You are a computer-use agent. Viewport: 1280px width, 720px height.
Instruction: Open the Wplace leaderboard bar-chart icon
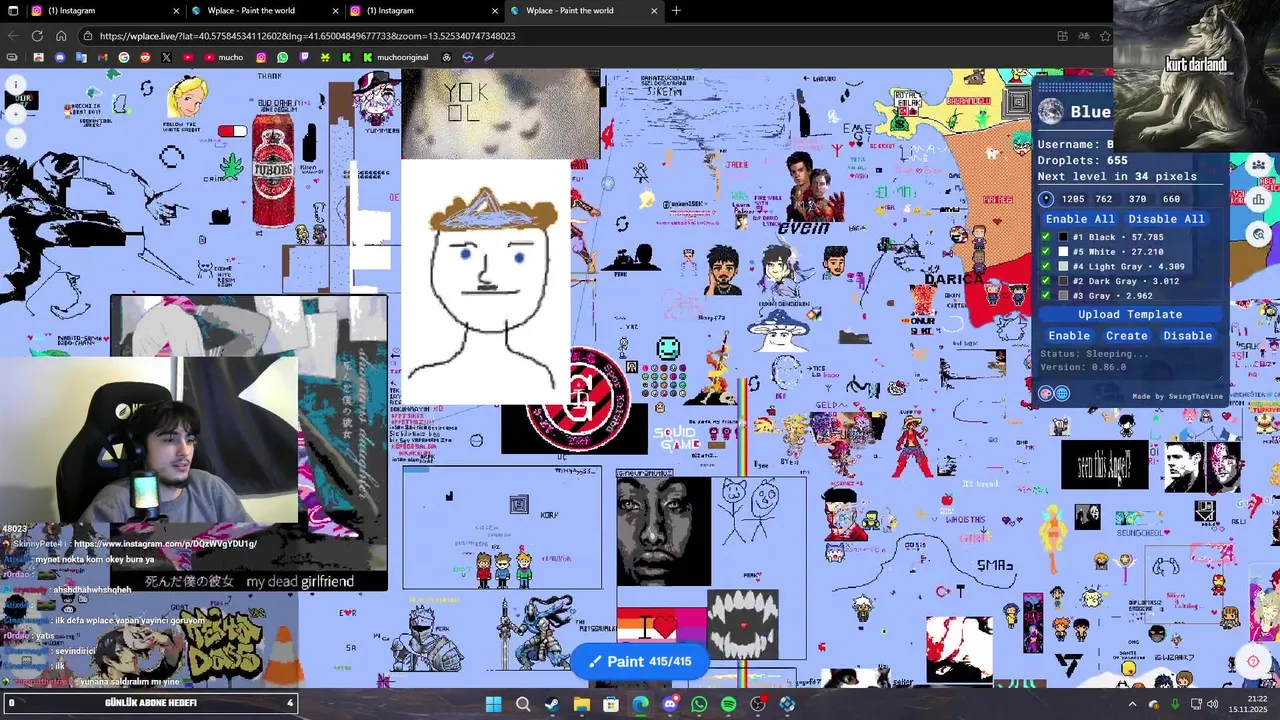coord(1259,199)
